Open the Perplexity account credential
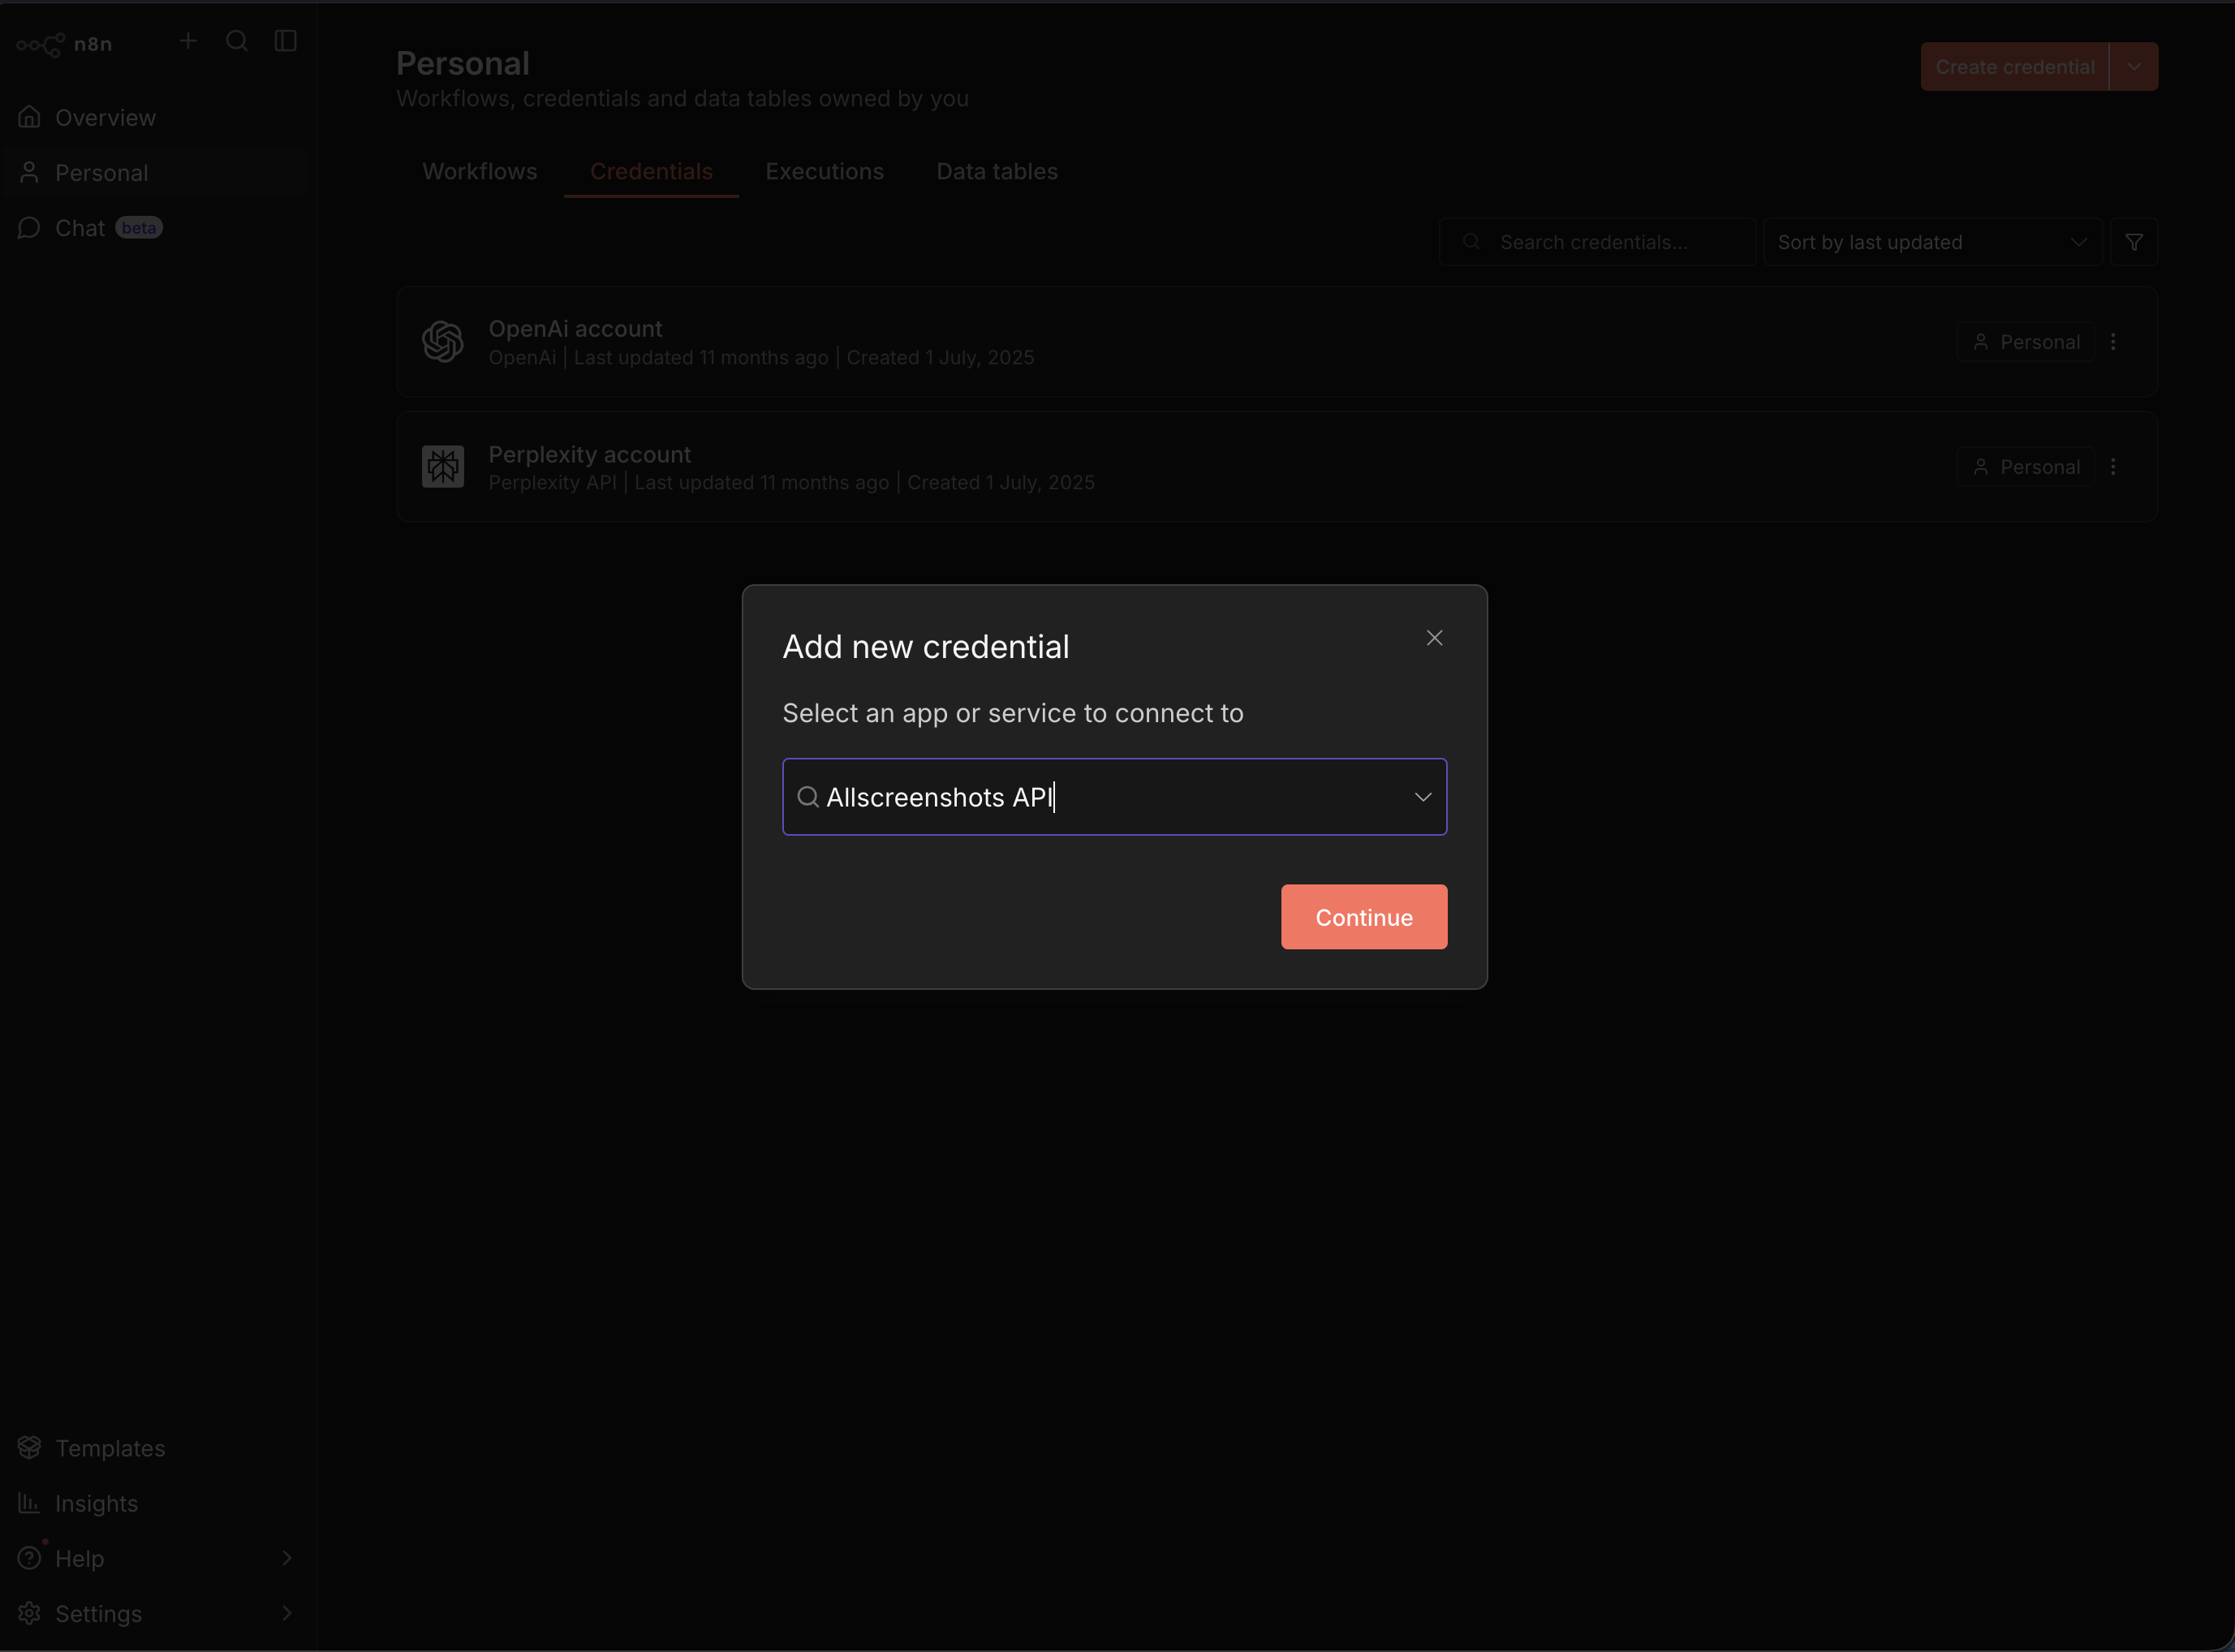Image resolution: width=2235 pixels, height=1652 pixels. 1277,467
